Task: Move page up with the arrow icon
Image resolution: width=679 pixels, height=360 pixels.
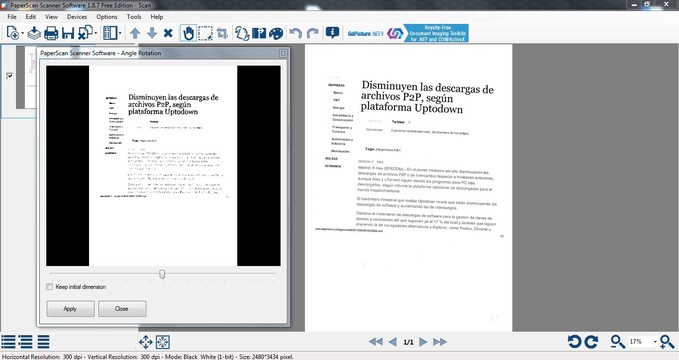Action: coord(135,33)
